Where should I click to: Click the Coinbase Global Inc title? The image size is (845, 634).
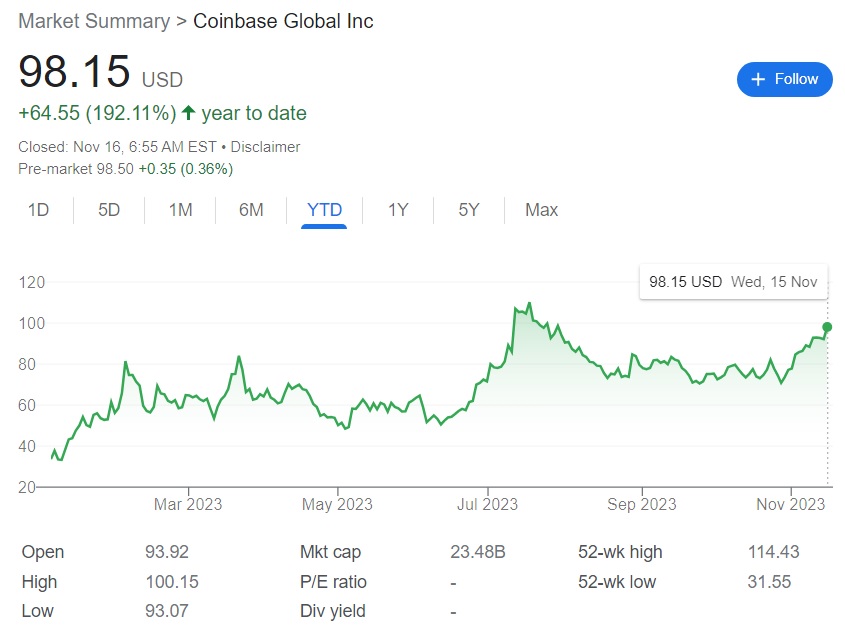[x=285, y=21]
